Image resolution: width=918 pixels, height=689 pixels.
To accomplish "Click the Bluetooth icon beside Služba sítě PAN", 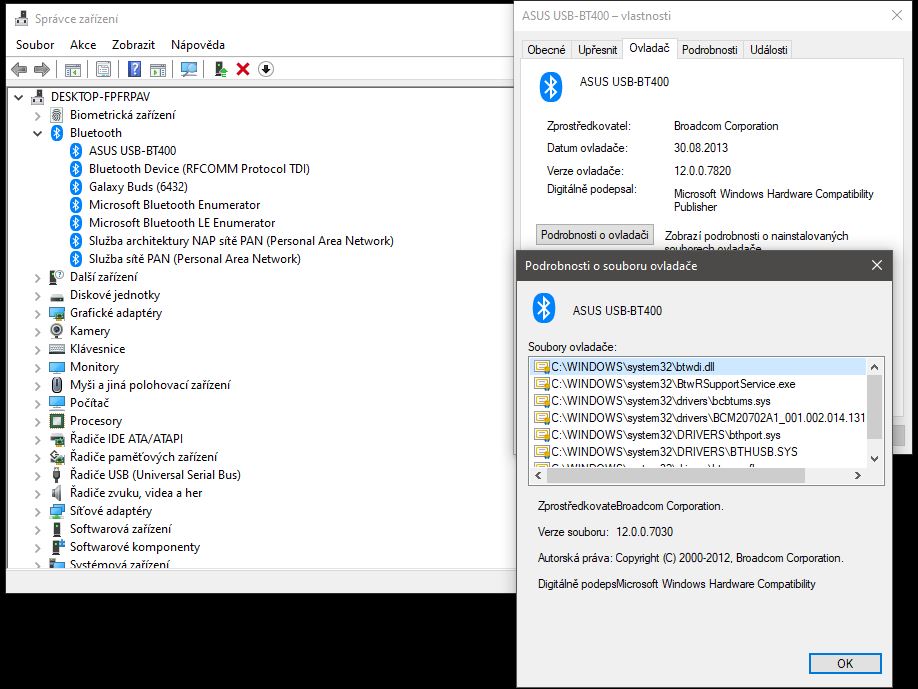I will click(x=76, y=259).
